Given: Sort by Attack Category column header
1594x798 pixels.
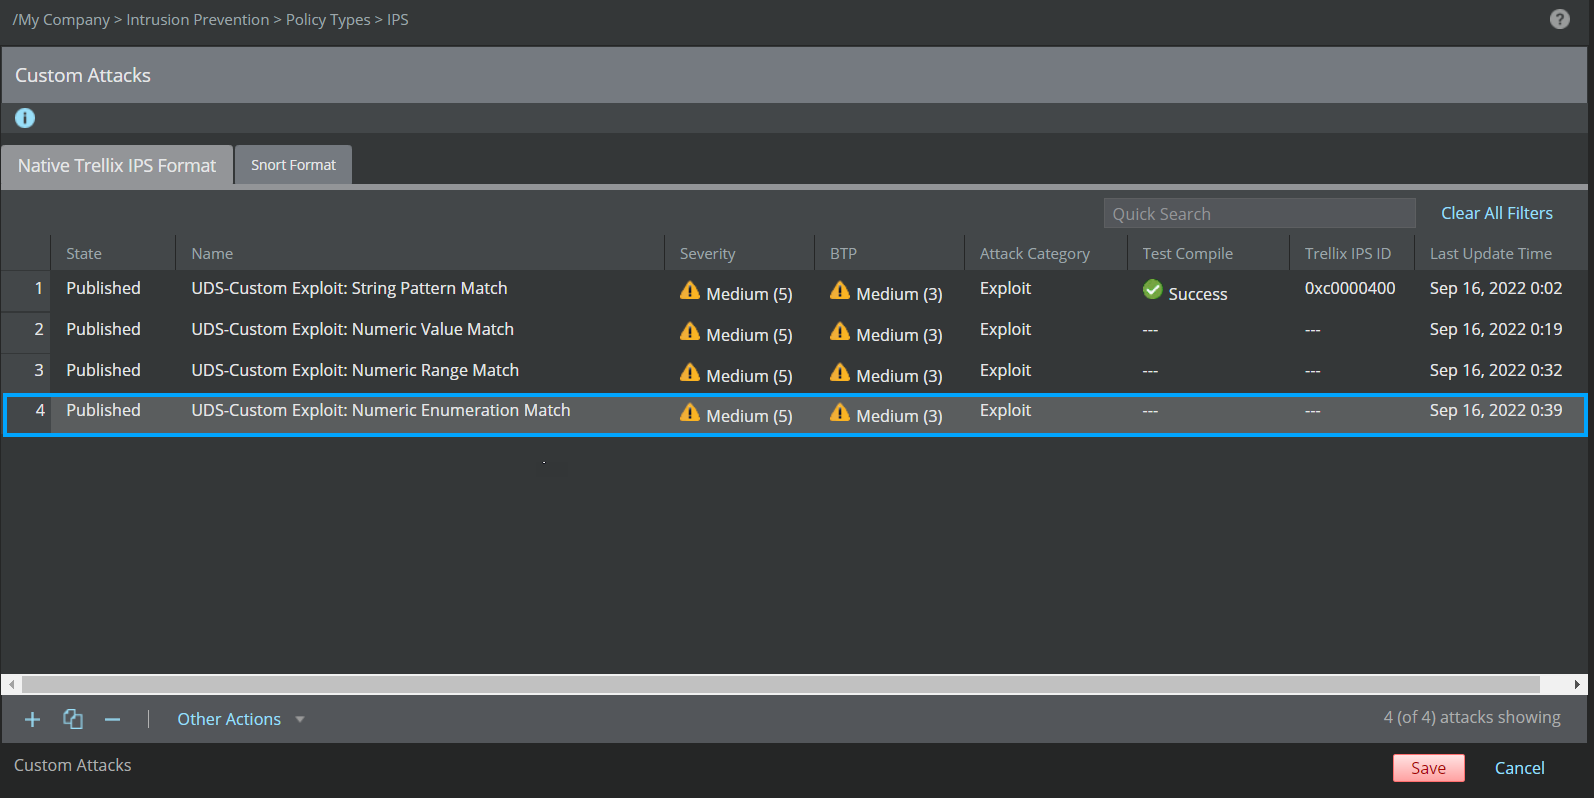Looking at the screenshot, I should pyautogui.click(x=1046, y=254).
